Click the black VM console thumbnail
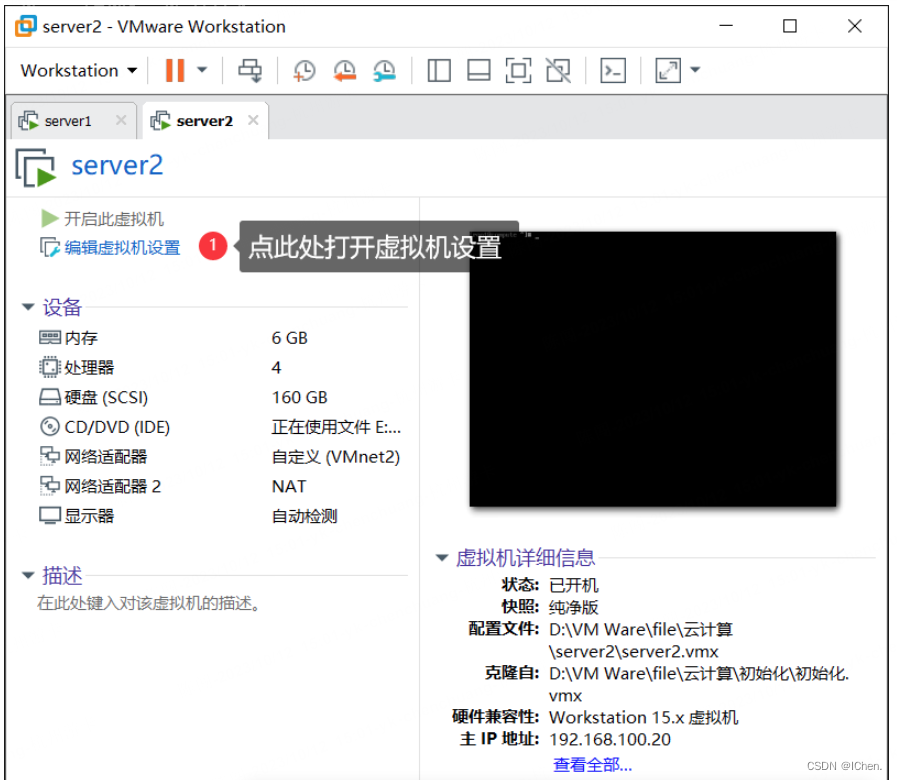 653,369
